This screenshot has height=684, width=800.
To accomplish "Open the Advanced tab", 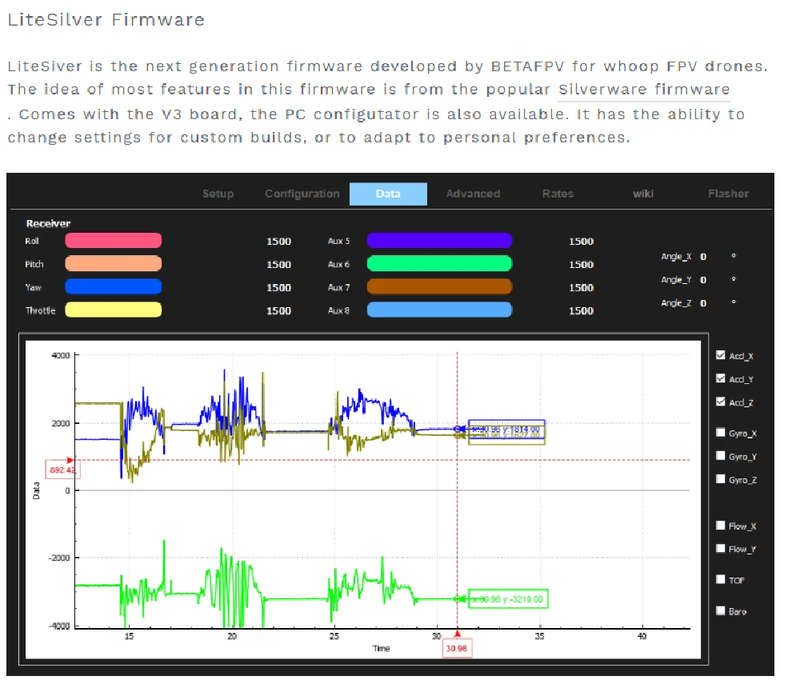I will pyautogui.click(x=473, y=194).
